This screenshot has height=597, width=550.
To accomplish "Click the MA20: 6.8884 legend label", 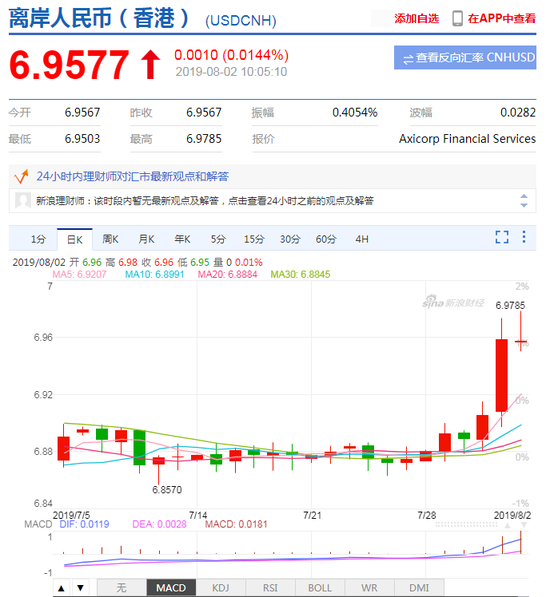I will pos(228,274).
